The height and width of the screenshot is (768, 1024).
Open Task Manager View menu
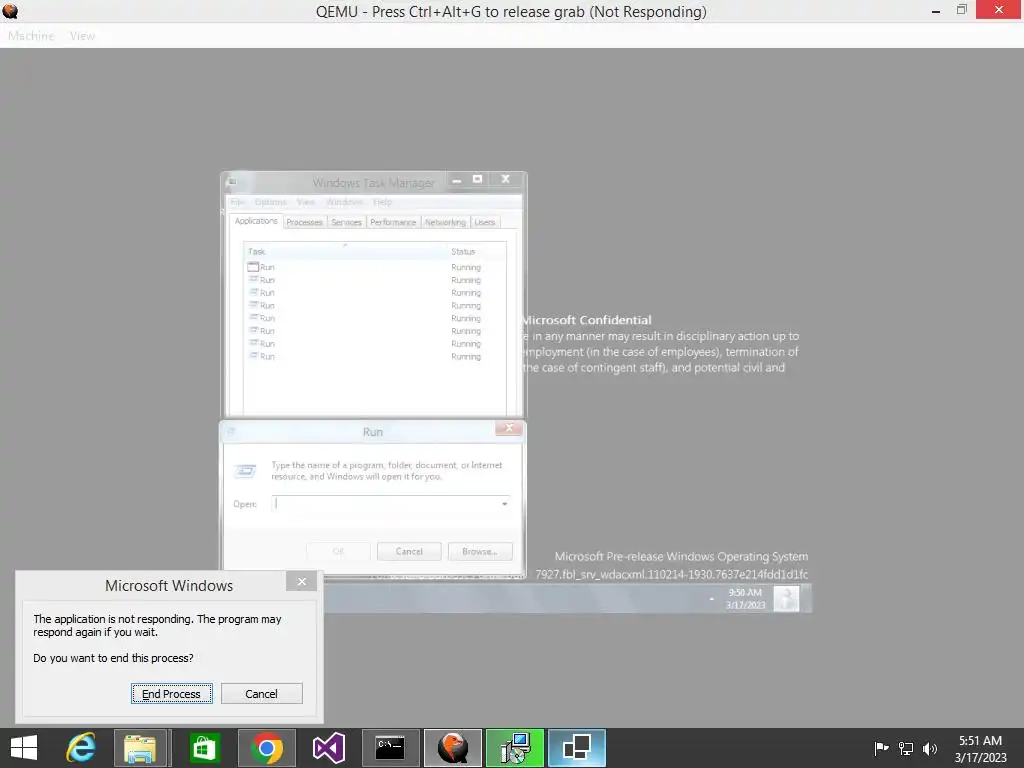(x=306, y=202)
